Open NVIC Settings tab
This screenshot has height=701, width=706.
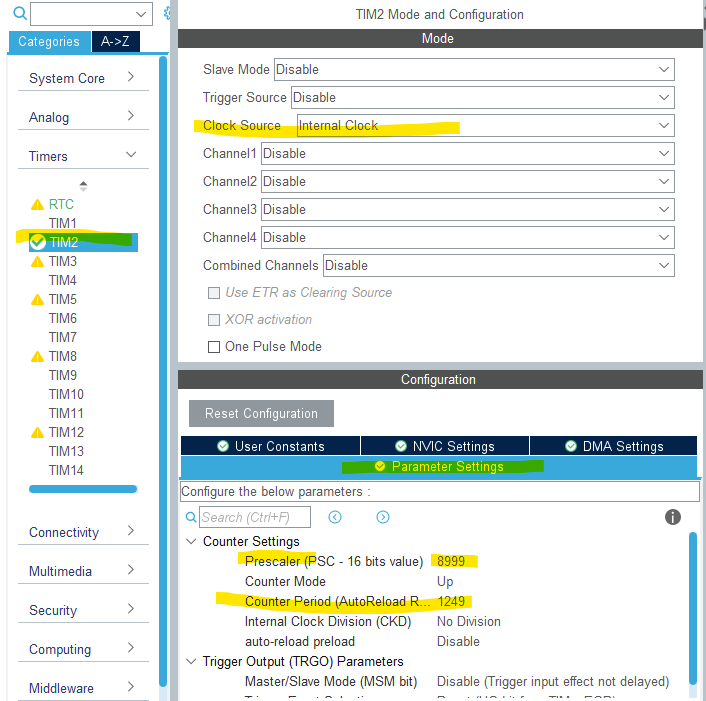(445, 446)
